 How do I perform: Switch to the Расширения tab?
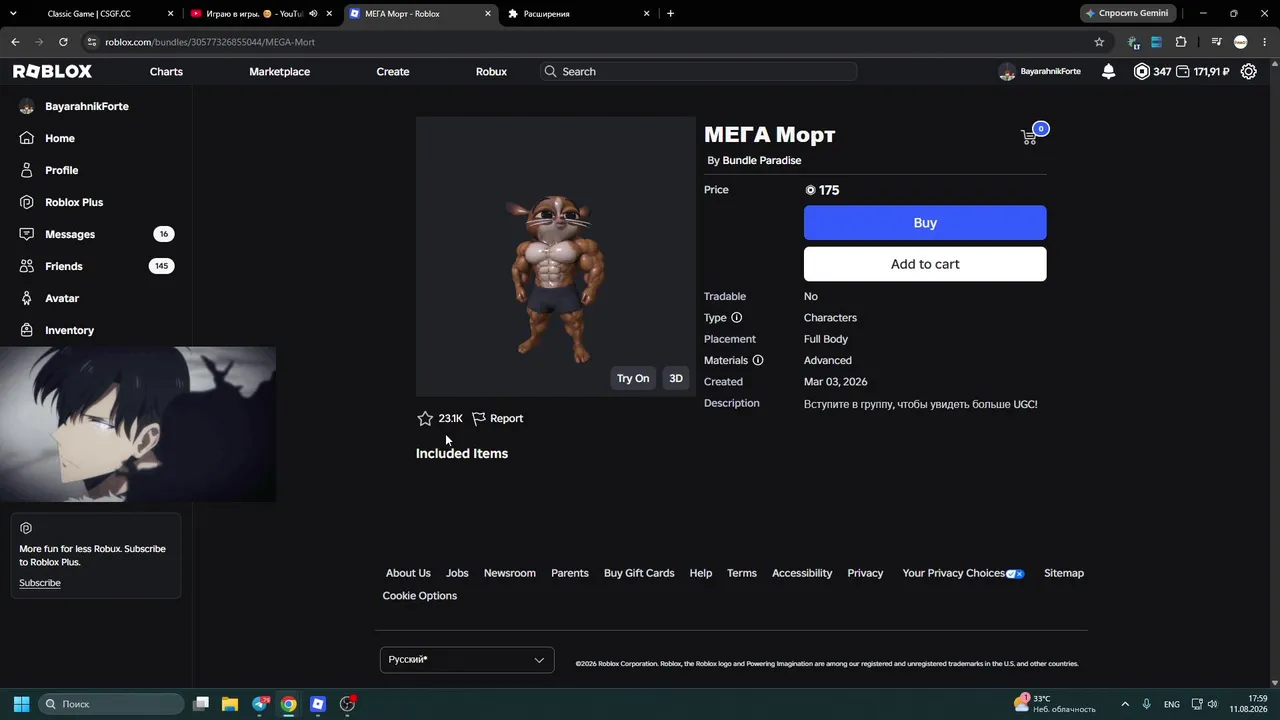coord(579,14)
